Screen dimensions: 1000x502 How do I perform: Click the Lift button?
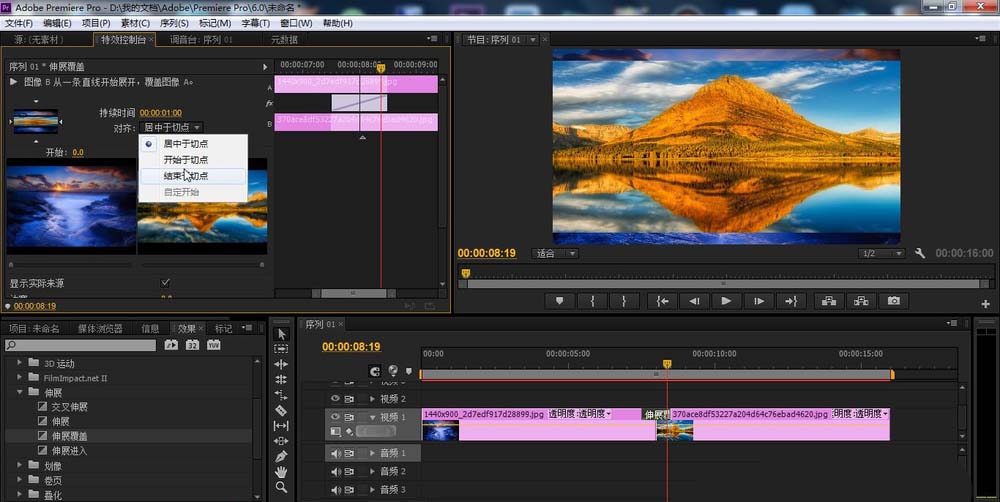pyautogui.click(x=829, y=301)
